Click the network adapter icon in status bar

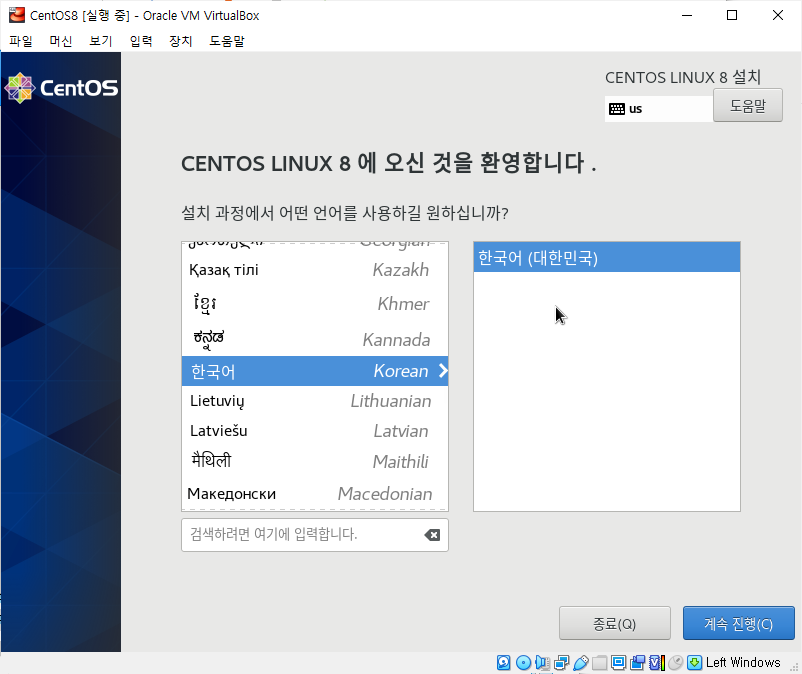click(562, 663)
